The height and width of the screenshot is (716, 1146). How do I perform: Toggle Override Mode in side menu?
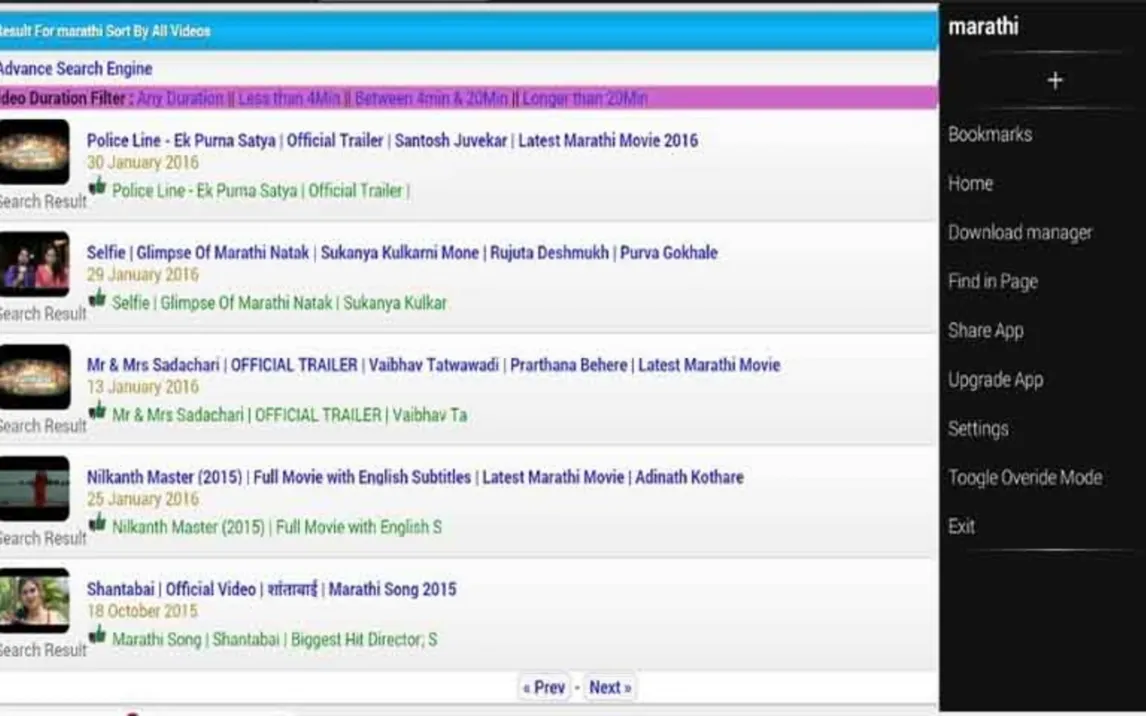pyautogui.click(x=1024, y=478)
